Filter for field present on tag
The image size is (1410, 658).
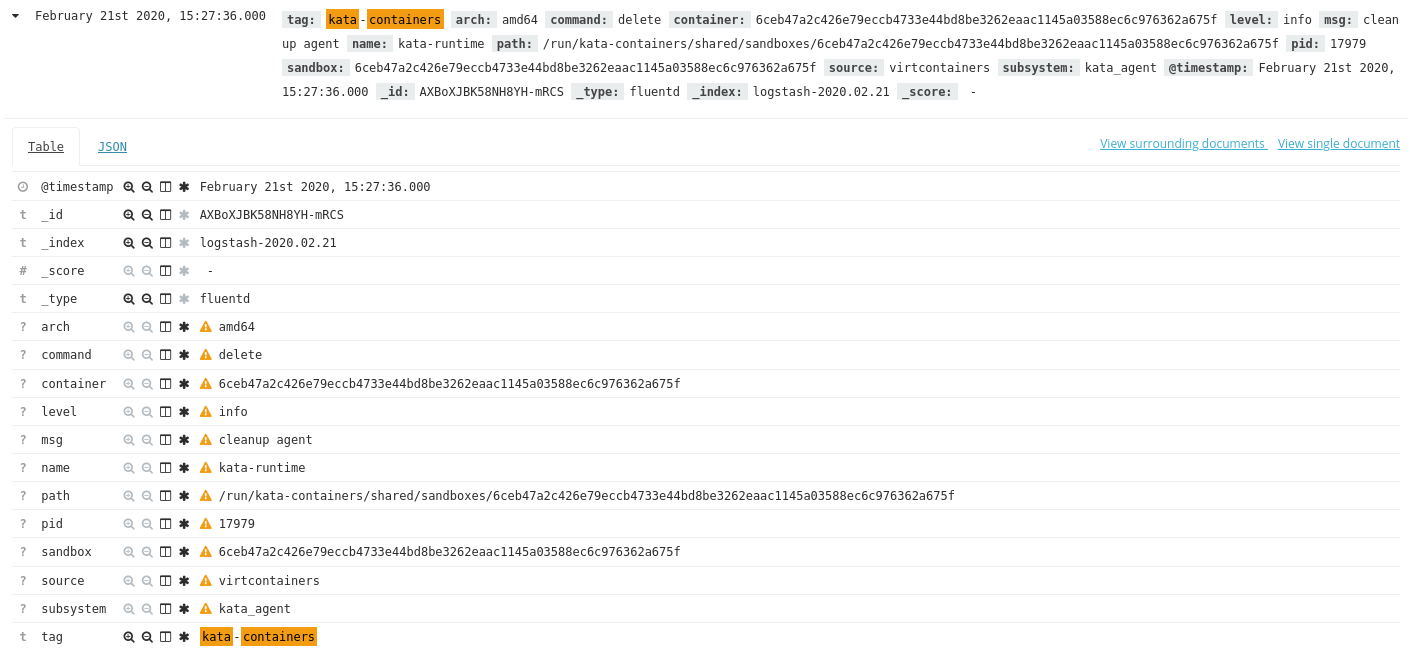click(x=184, y=637)
